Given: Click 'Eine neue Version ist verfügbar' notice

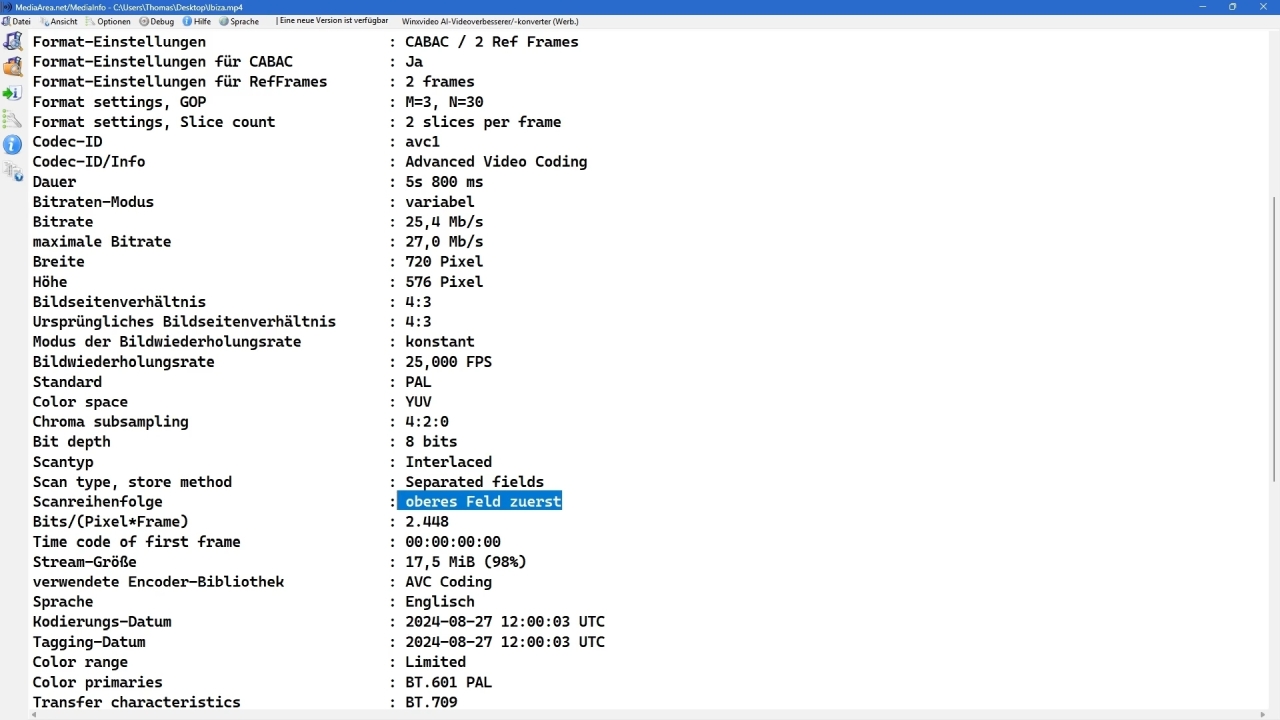Looking at the screenshot, I should click(x=334, y=21).
